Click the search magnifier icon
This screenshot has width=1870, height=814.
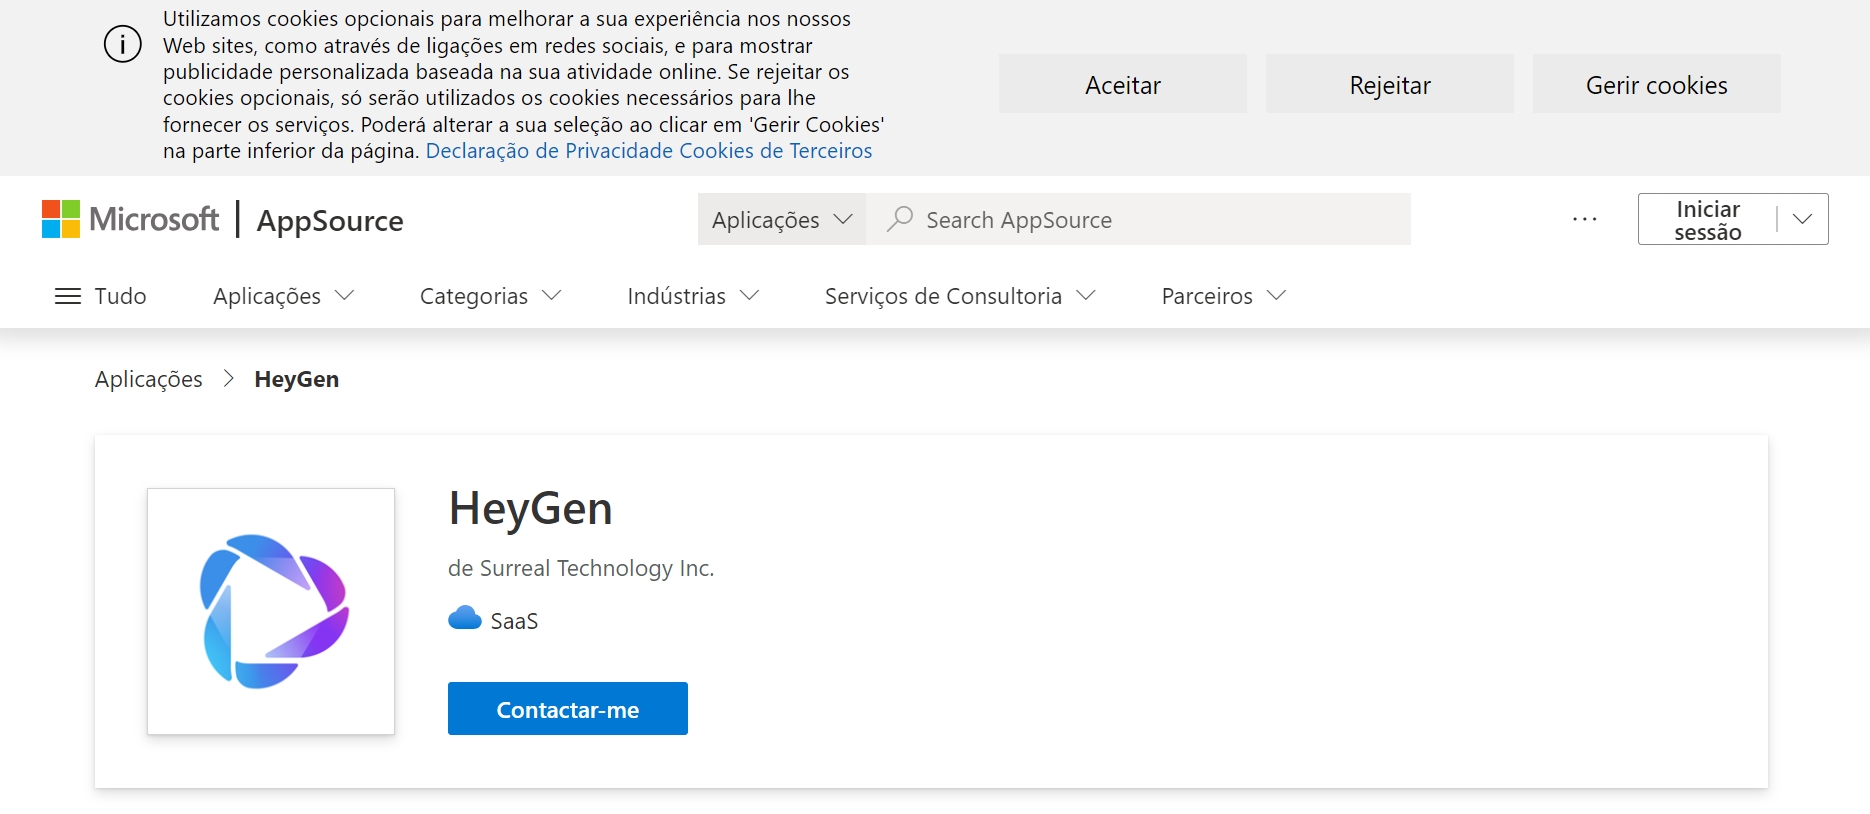[x=900, y=219]
